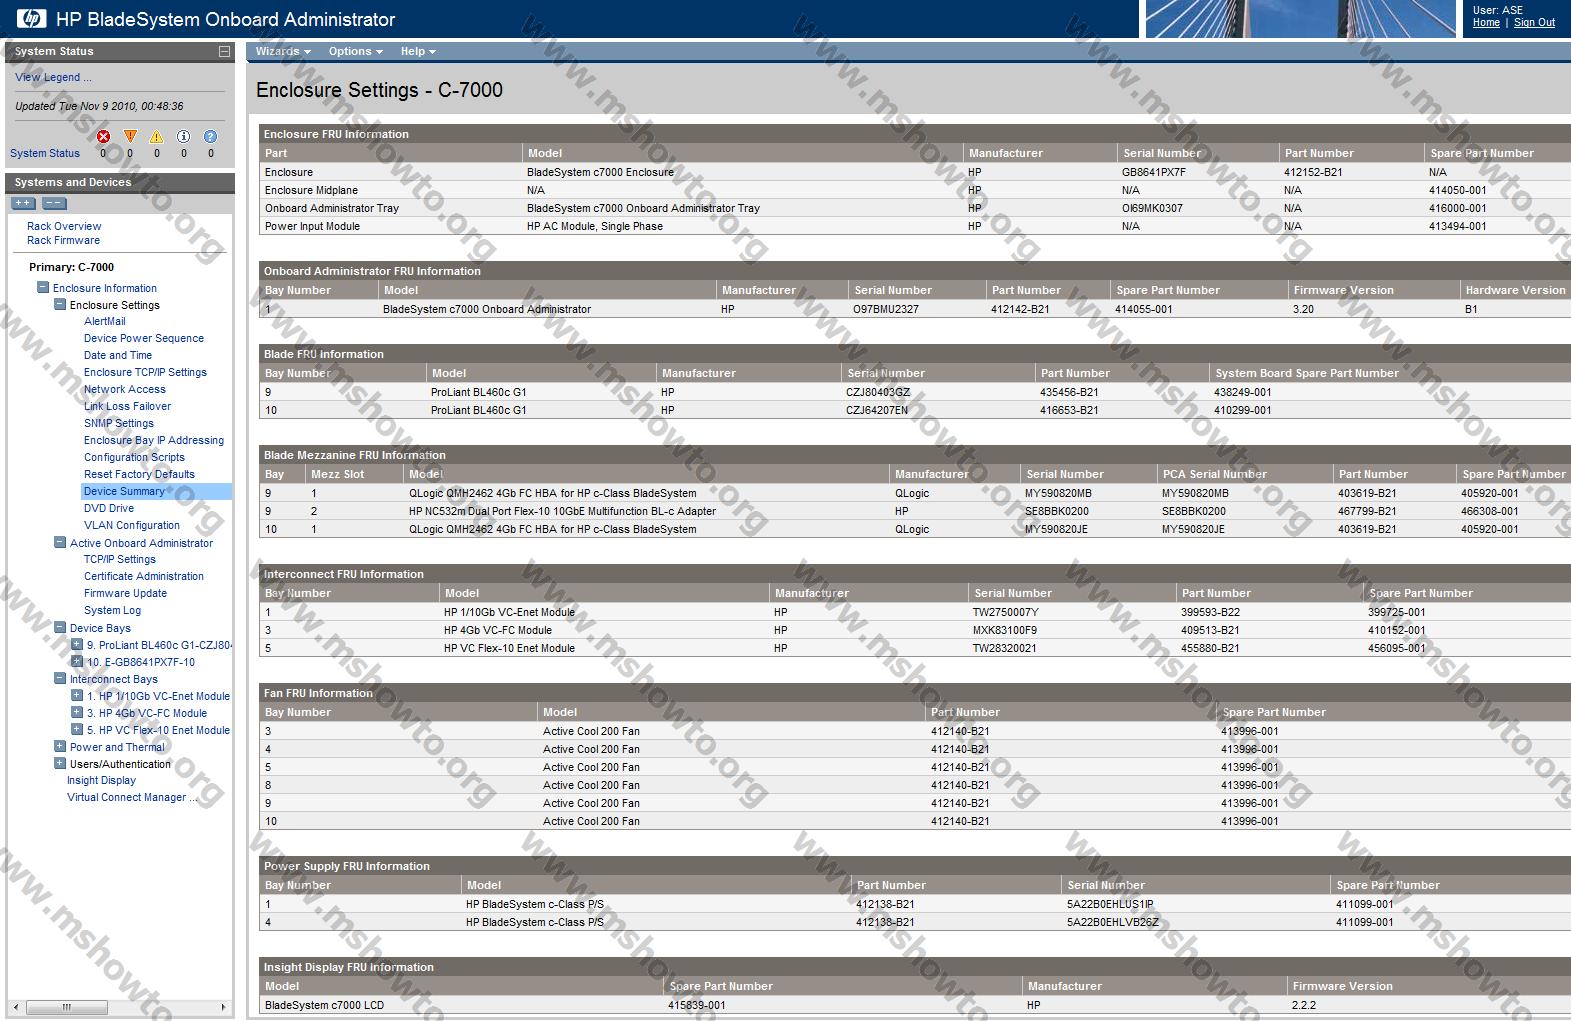
Task: Expand all tree nodes with ++ button
Action: pyautogui.click(x=23, y=203)
